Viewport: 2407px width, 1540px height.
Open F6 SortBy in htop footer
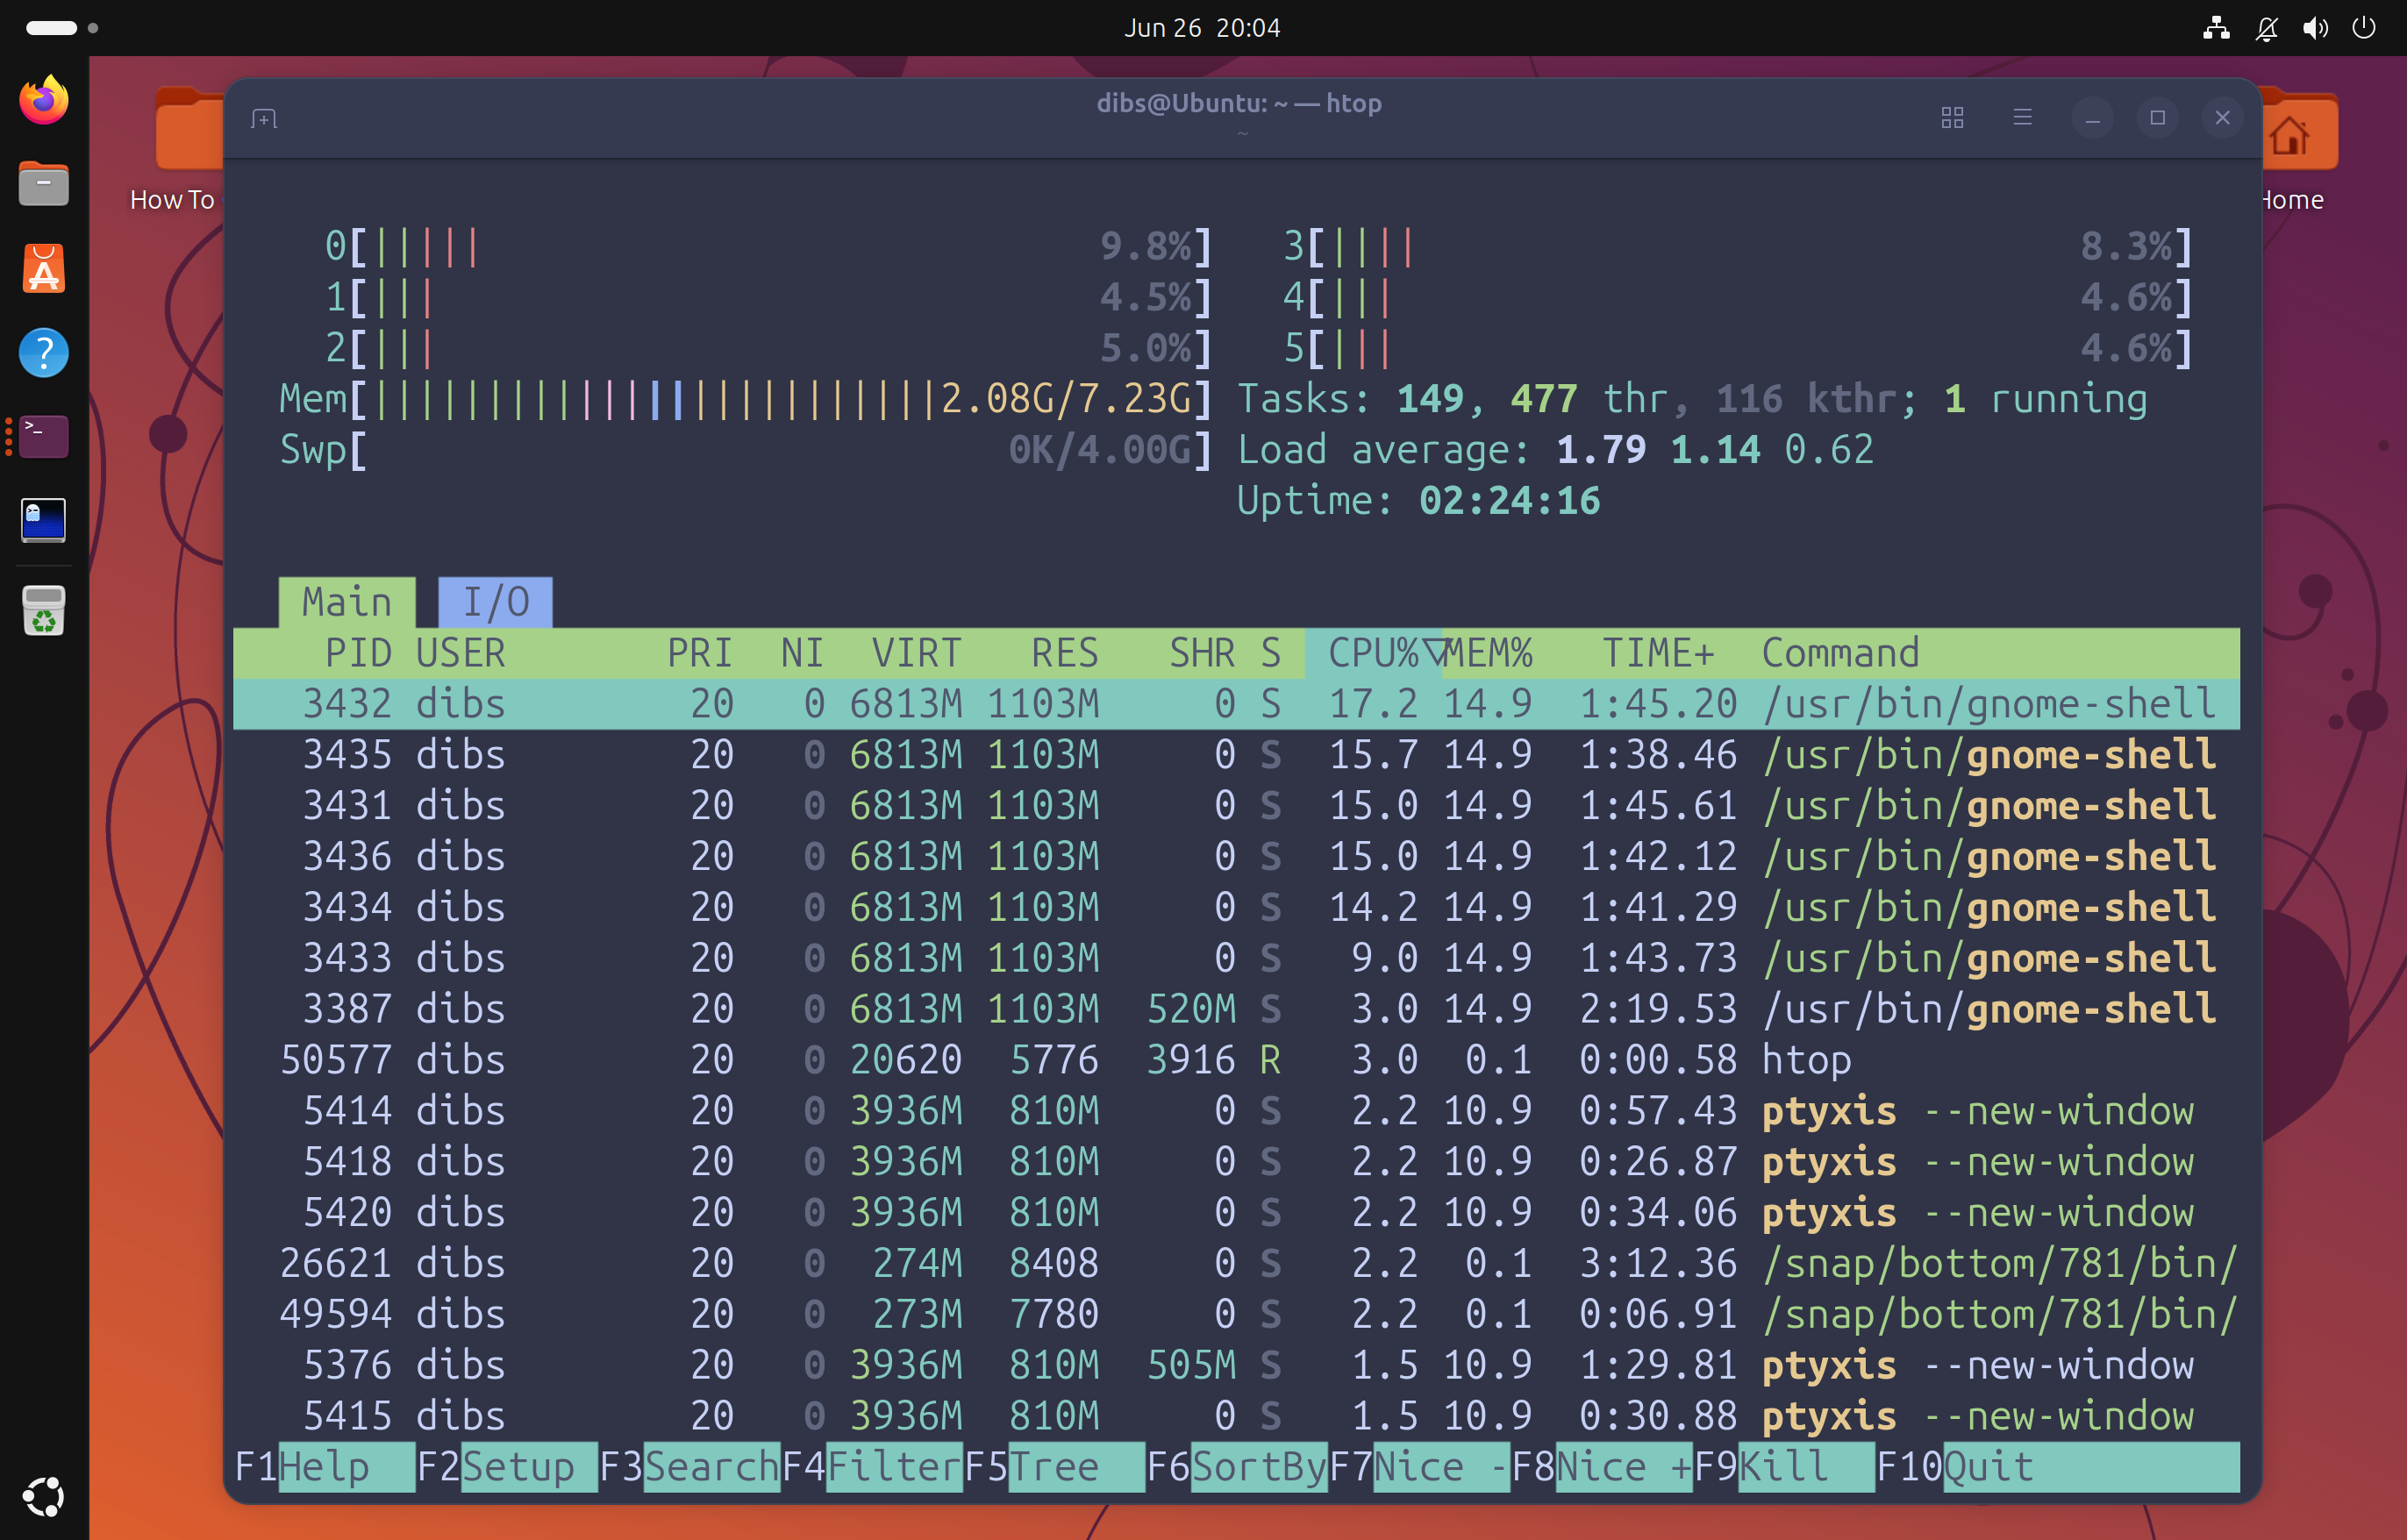tap(1237, 1467)
